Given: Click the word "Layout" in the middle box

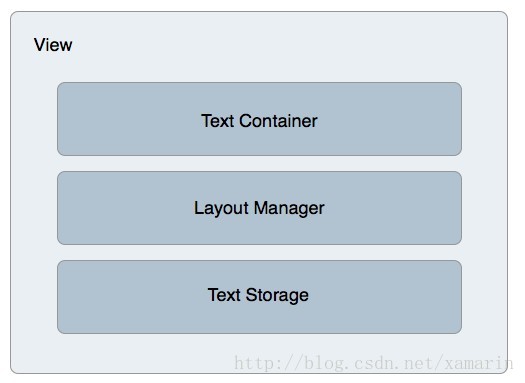Looking at the screenshot, I should point(221,209).
